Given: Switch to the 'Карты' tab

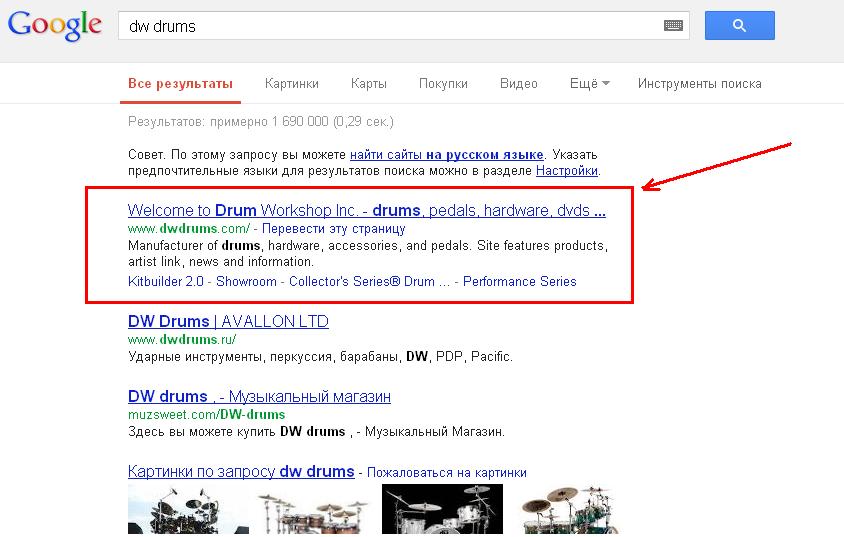Looking at the screenshot, I should [x=369, y=83].
